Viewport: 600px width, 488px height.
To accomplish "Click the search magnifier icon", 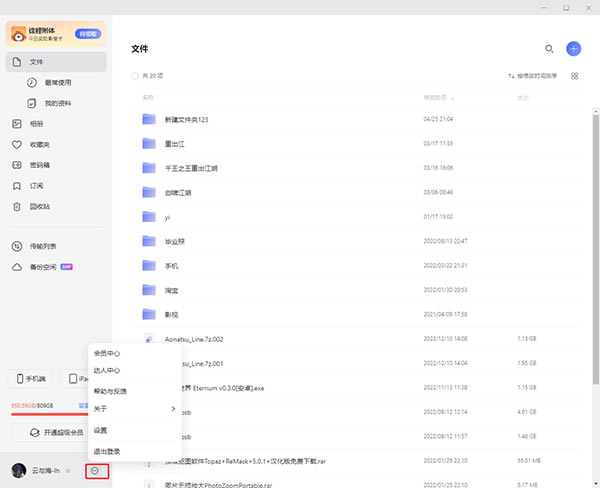I will tap(548, 48).
